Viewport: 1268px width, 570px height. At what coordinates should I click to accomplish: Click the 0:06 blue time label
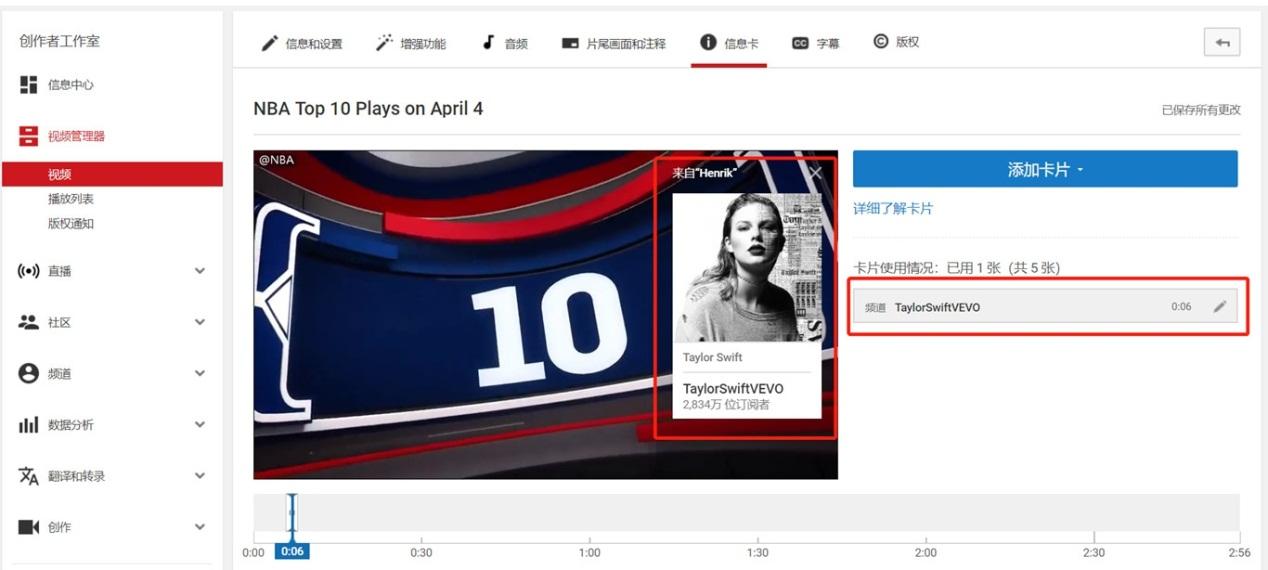tap(292, 551)
